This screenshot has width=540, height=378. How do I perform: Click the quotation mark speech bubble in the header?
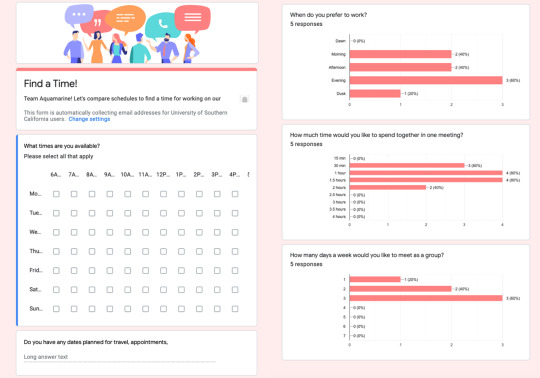[x=96, y=23]
